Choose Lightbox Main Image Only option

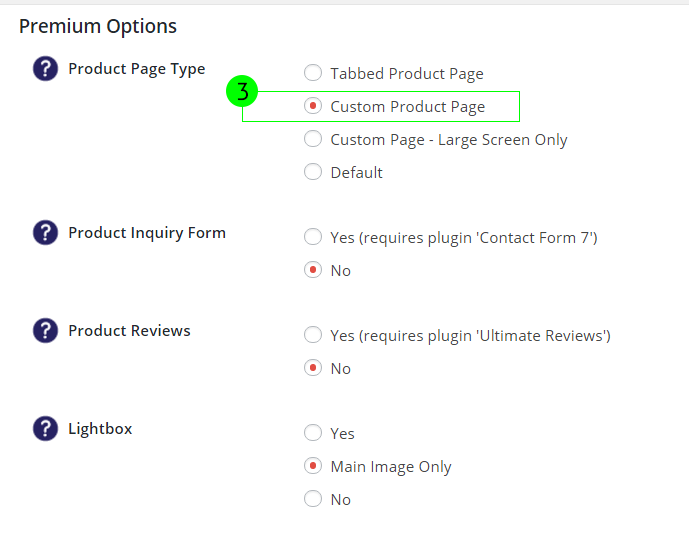click(x=313, y=465)
